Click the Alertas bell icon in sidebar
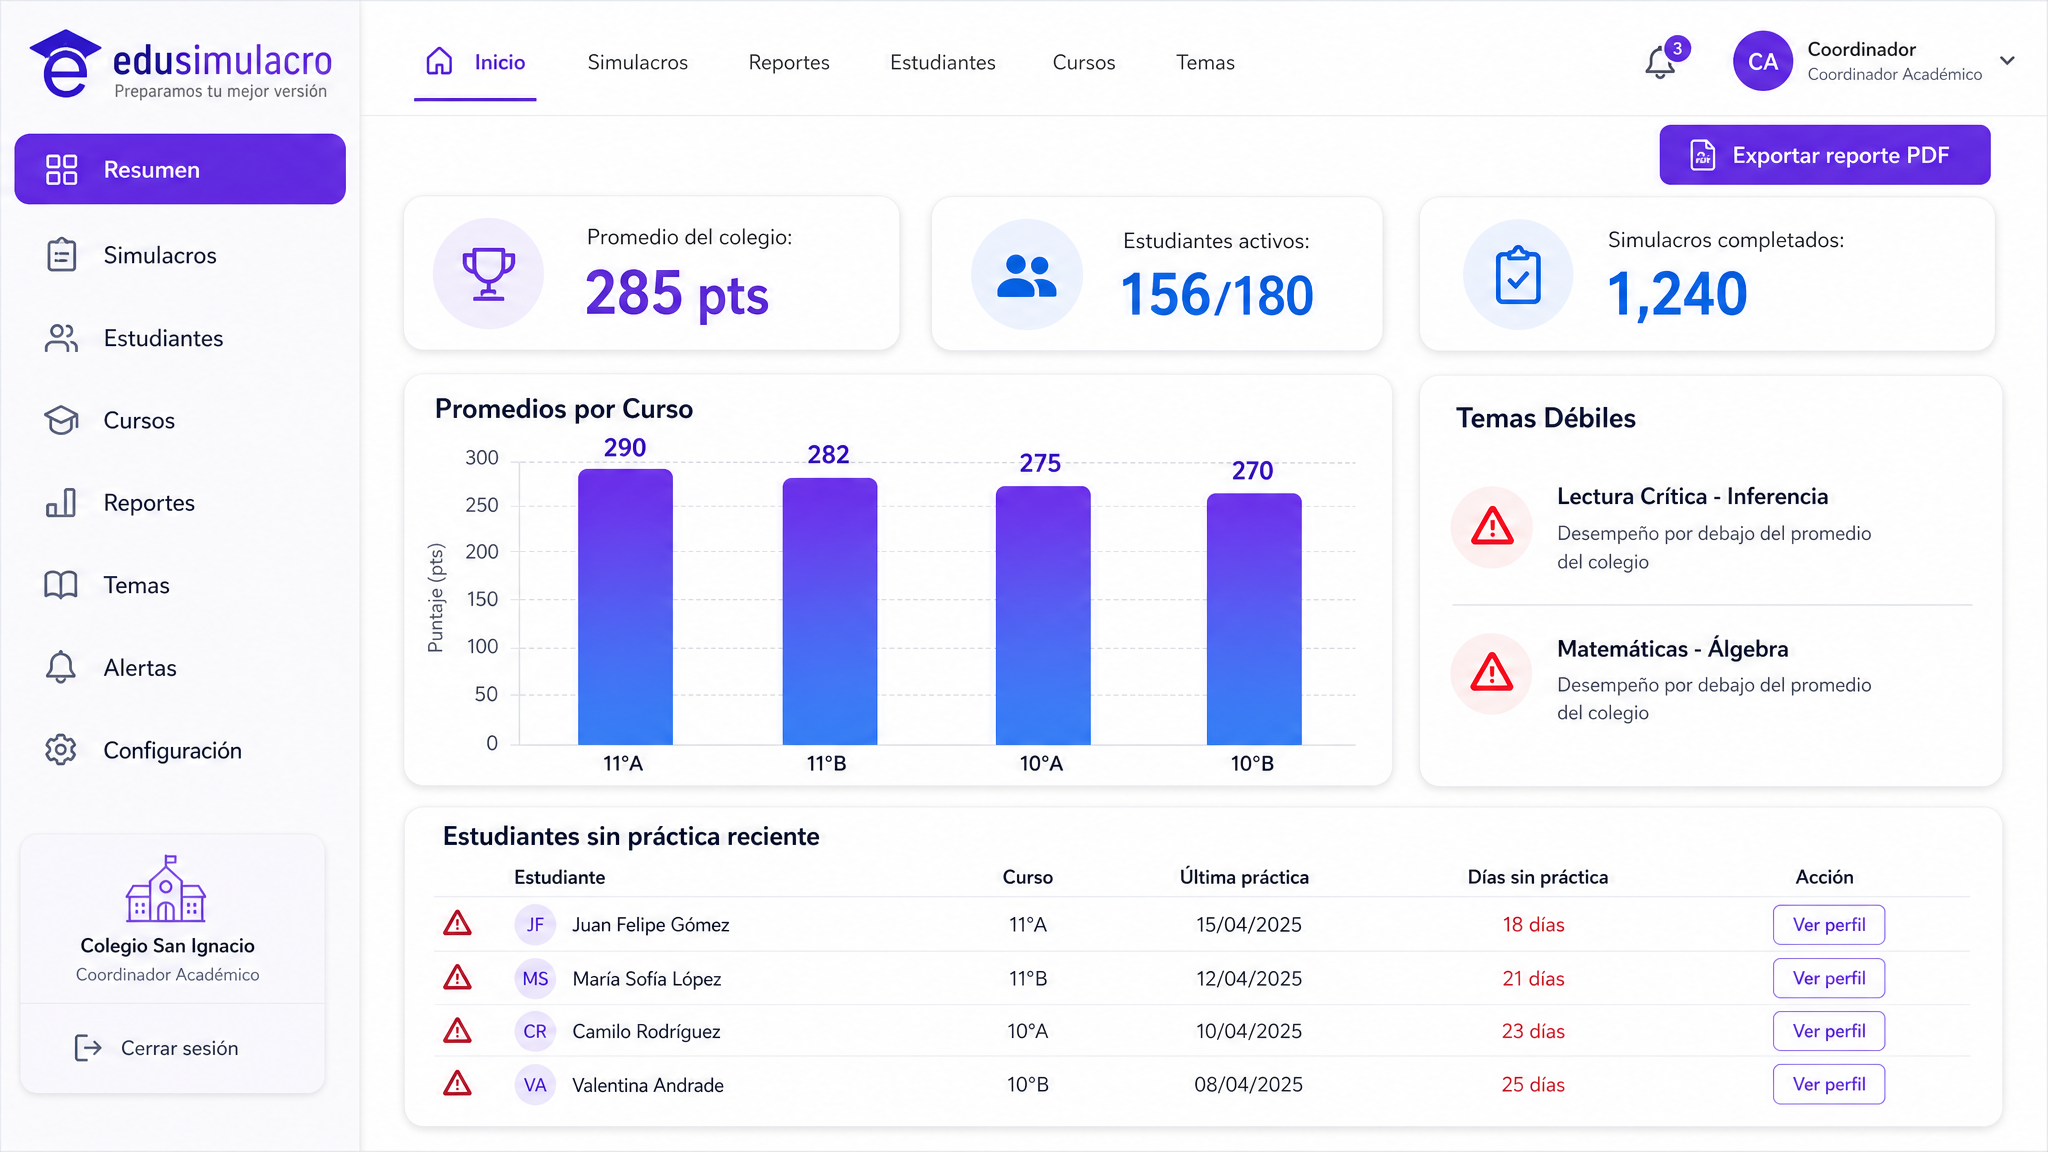The width and height of the screenshot is (2048, 1152). (61, 667)
